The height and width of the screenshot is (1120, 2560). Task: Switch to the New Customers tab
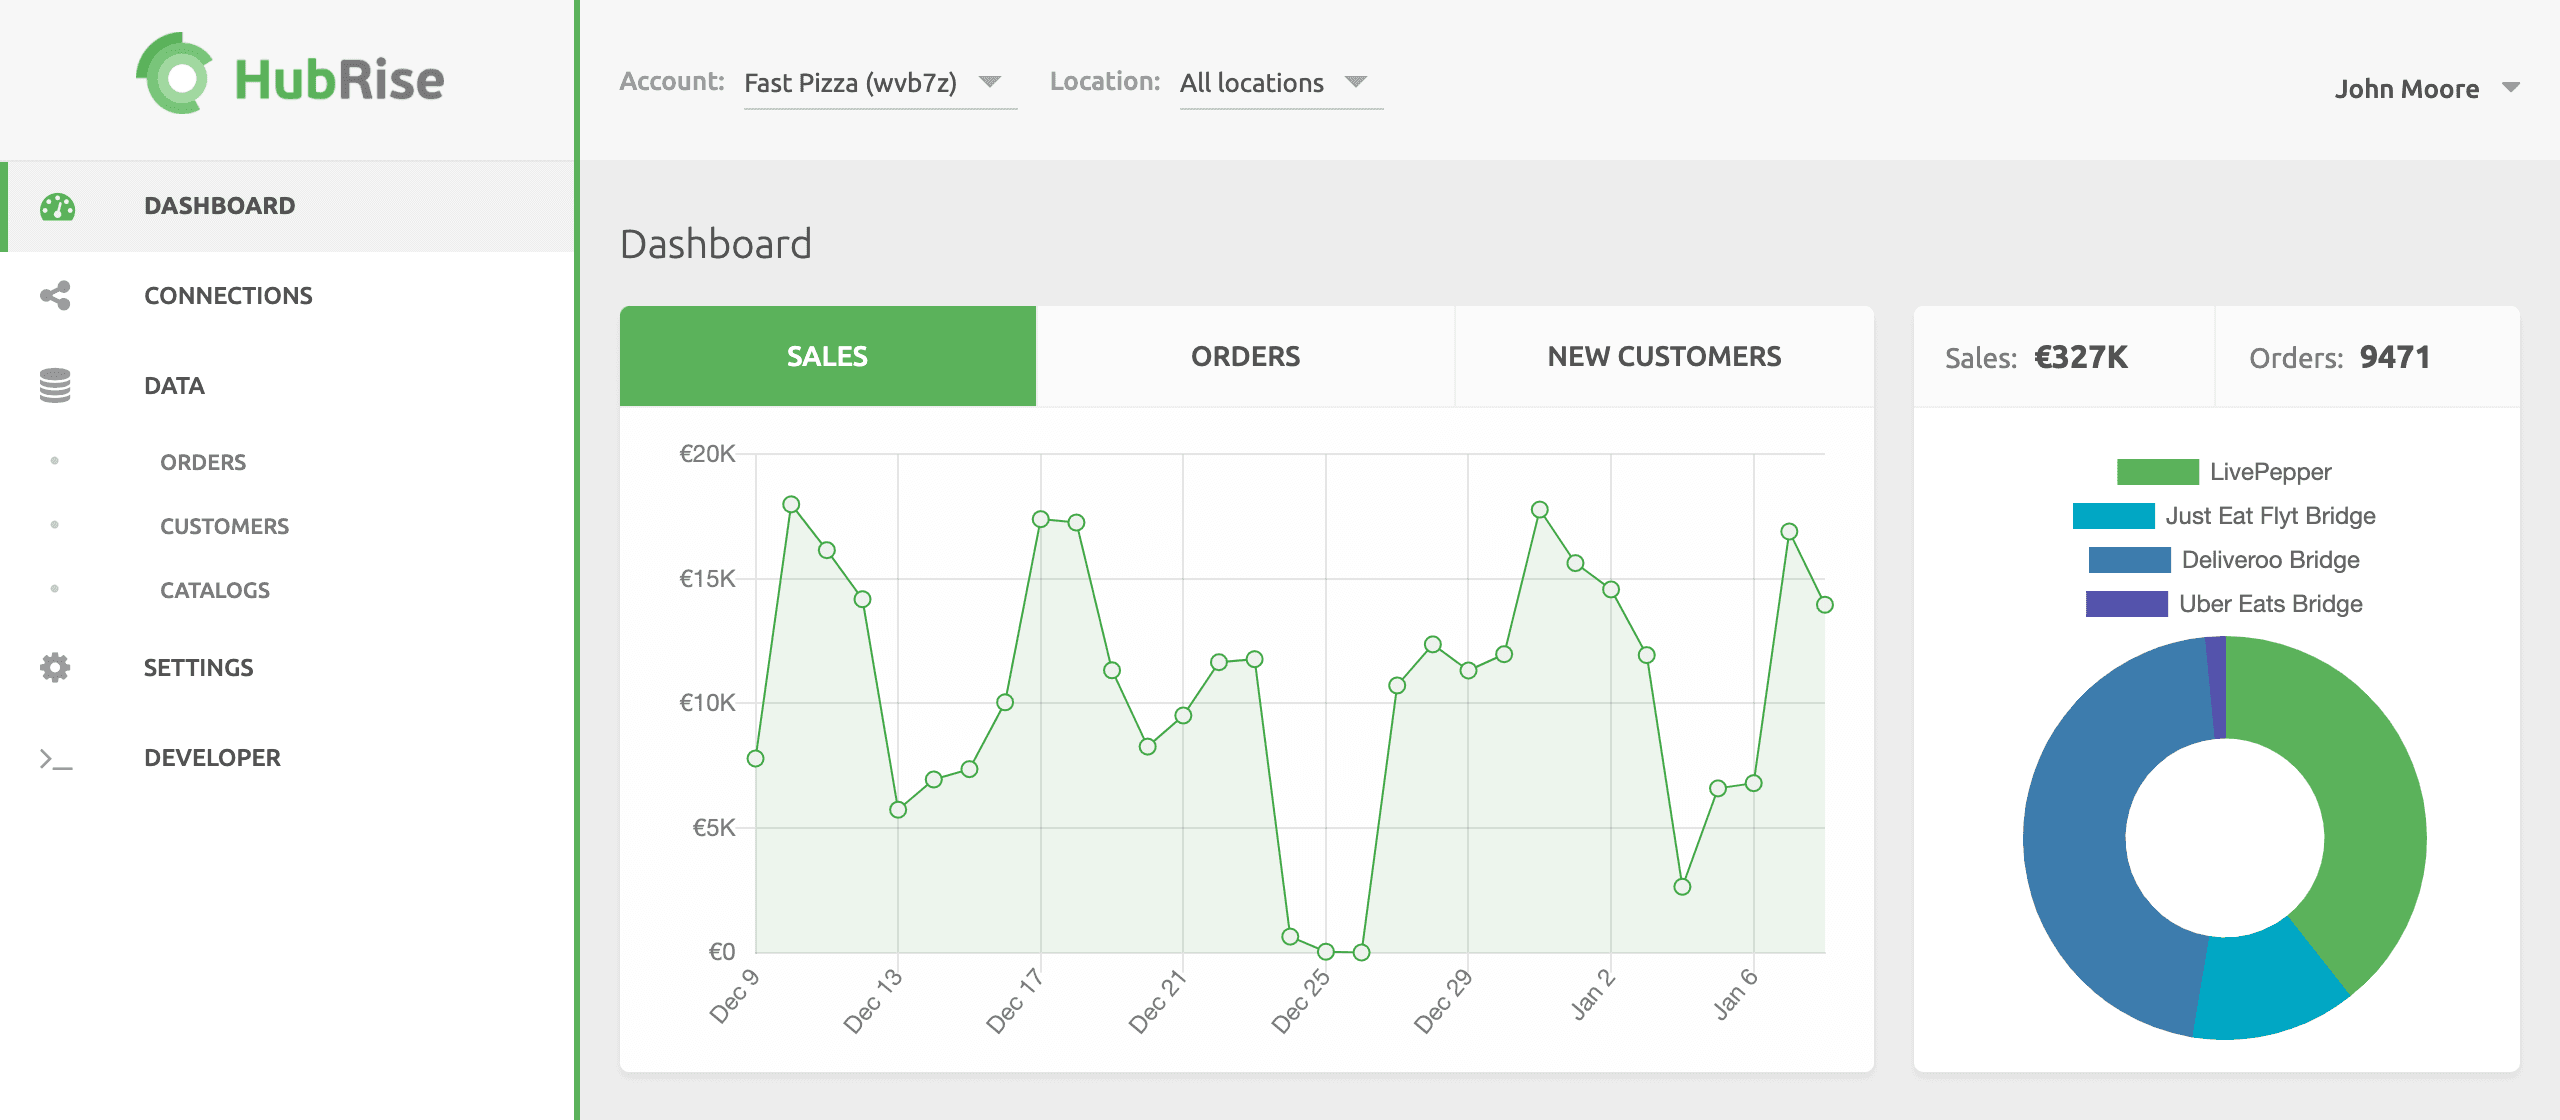click(x=1663, y=356)
